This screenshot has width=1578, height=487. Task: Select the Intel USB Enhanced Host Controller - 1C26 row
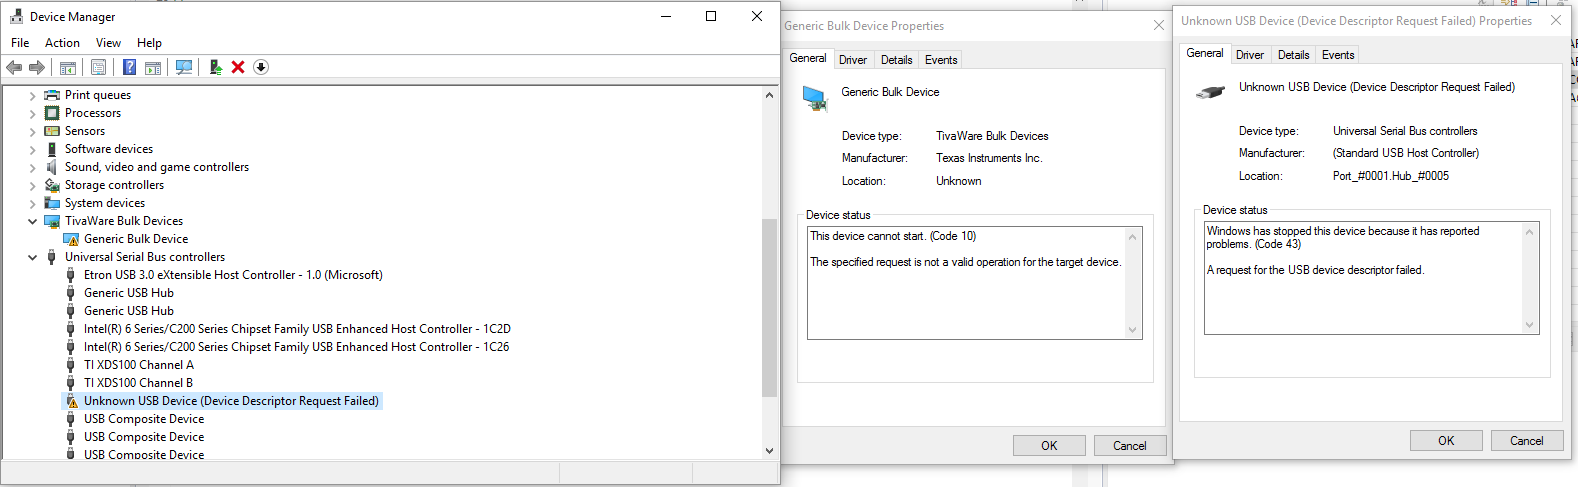click(297, 347)
